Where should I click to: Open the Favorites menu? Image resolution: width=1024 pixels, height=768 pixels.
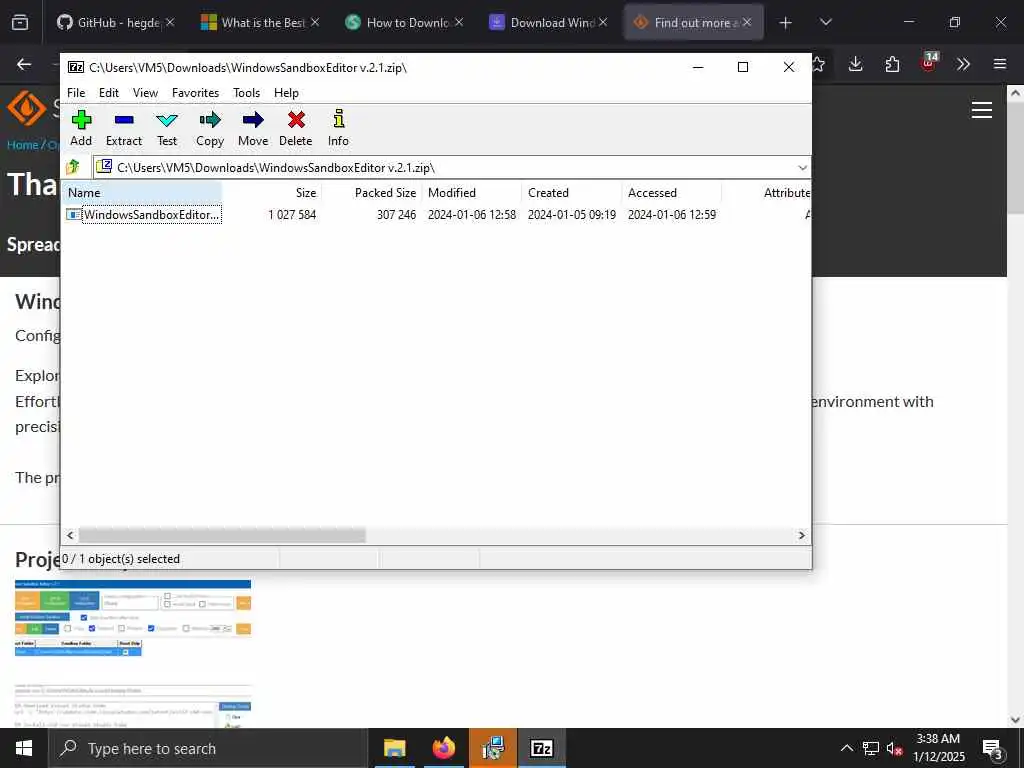tap(195, 93)
